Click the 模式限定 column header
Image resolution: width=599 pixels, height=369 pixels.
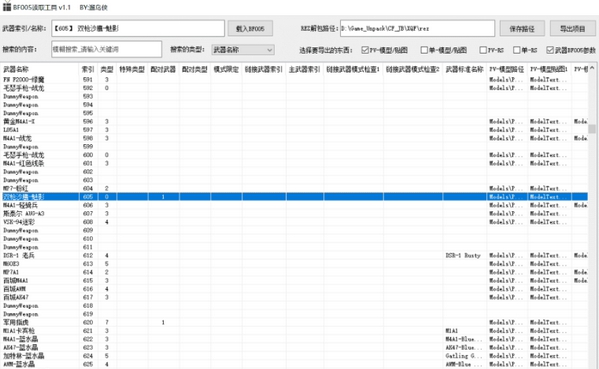[x=226, y=69]
